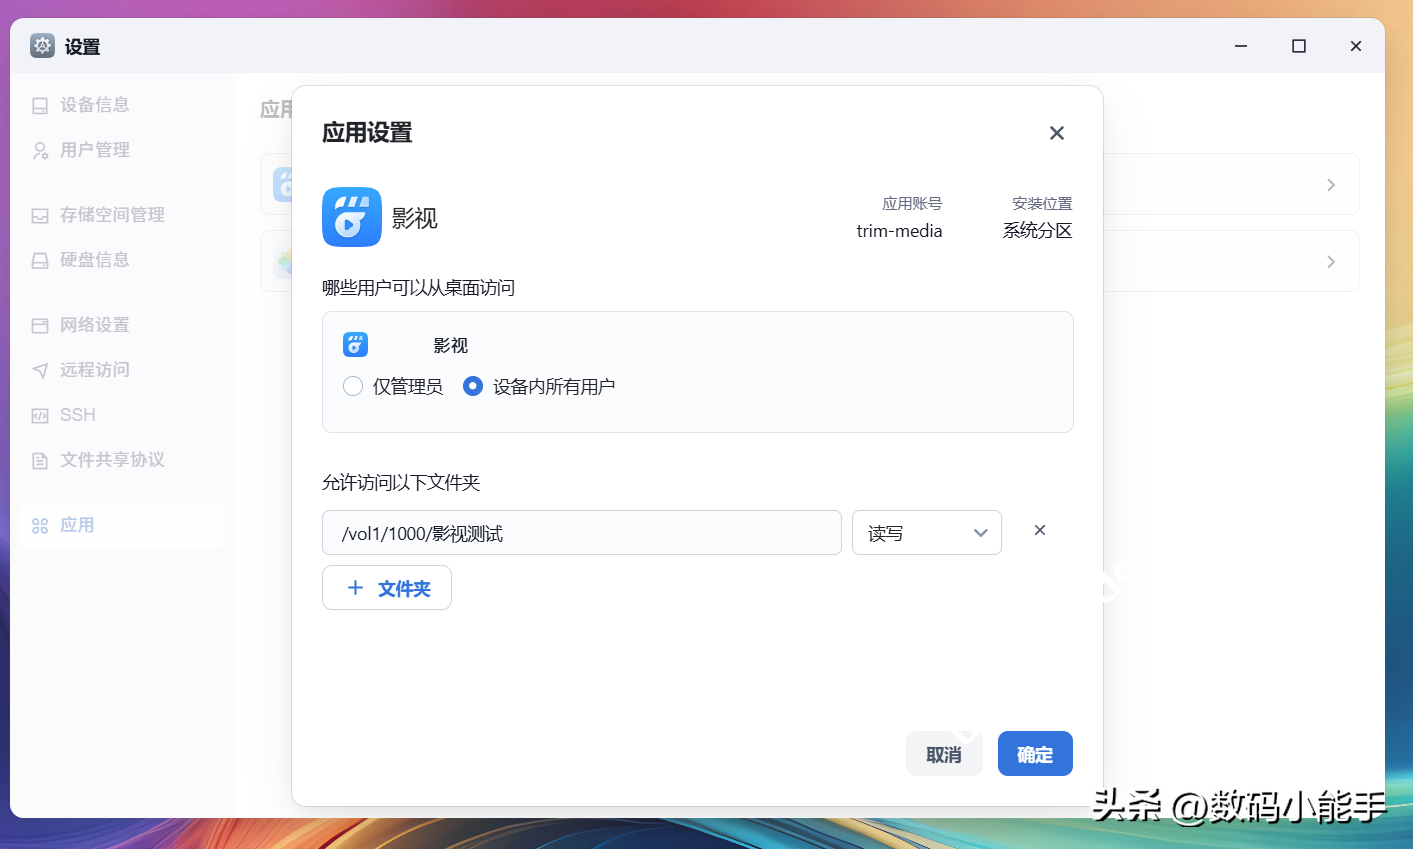The image size is (1413, 849).
Task: Select the 仅管理员 radio button
Action: click(x=352, y=386)
